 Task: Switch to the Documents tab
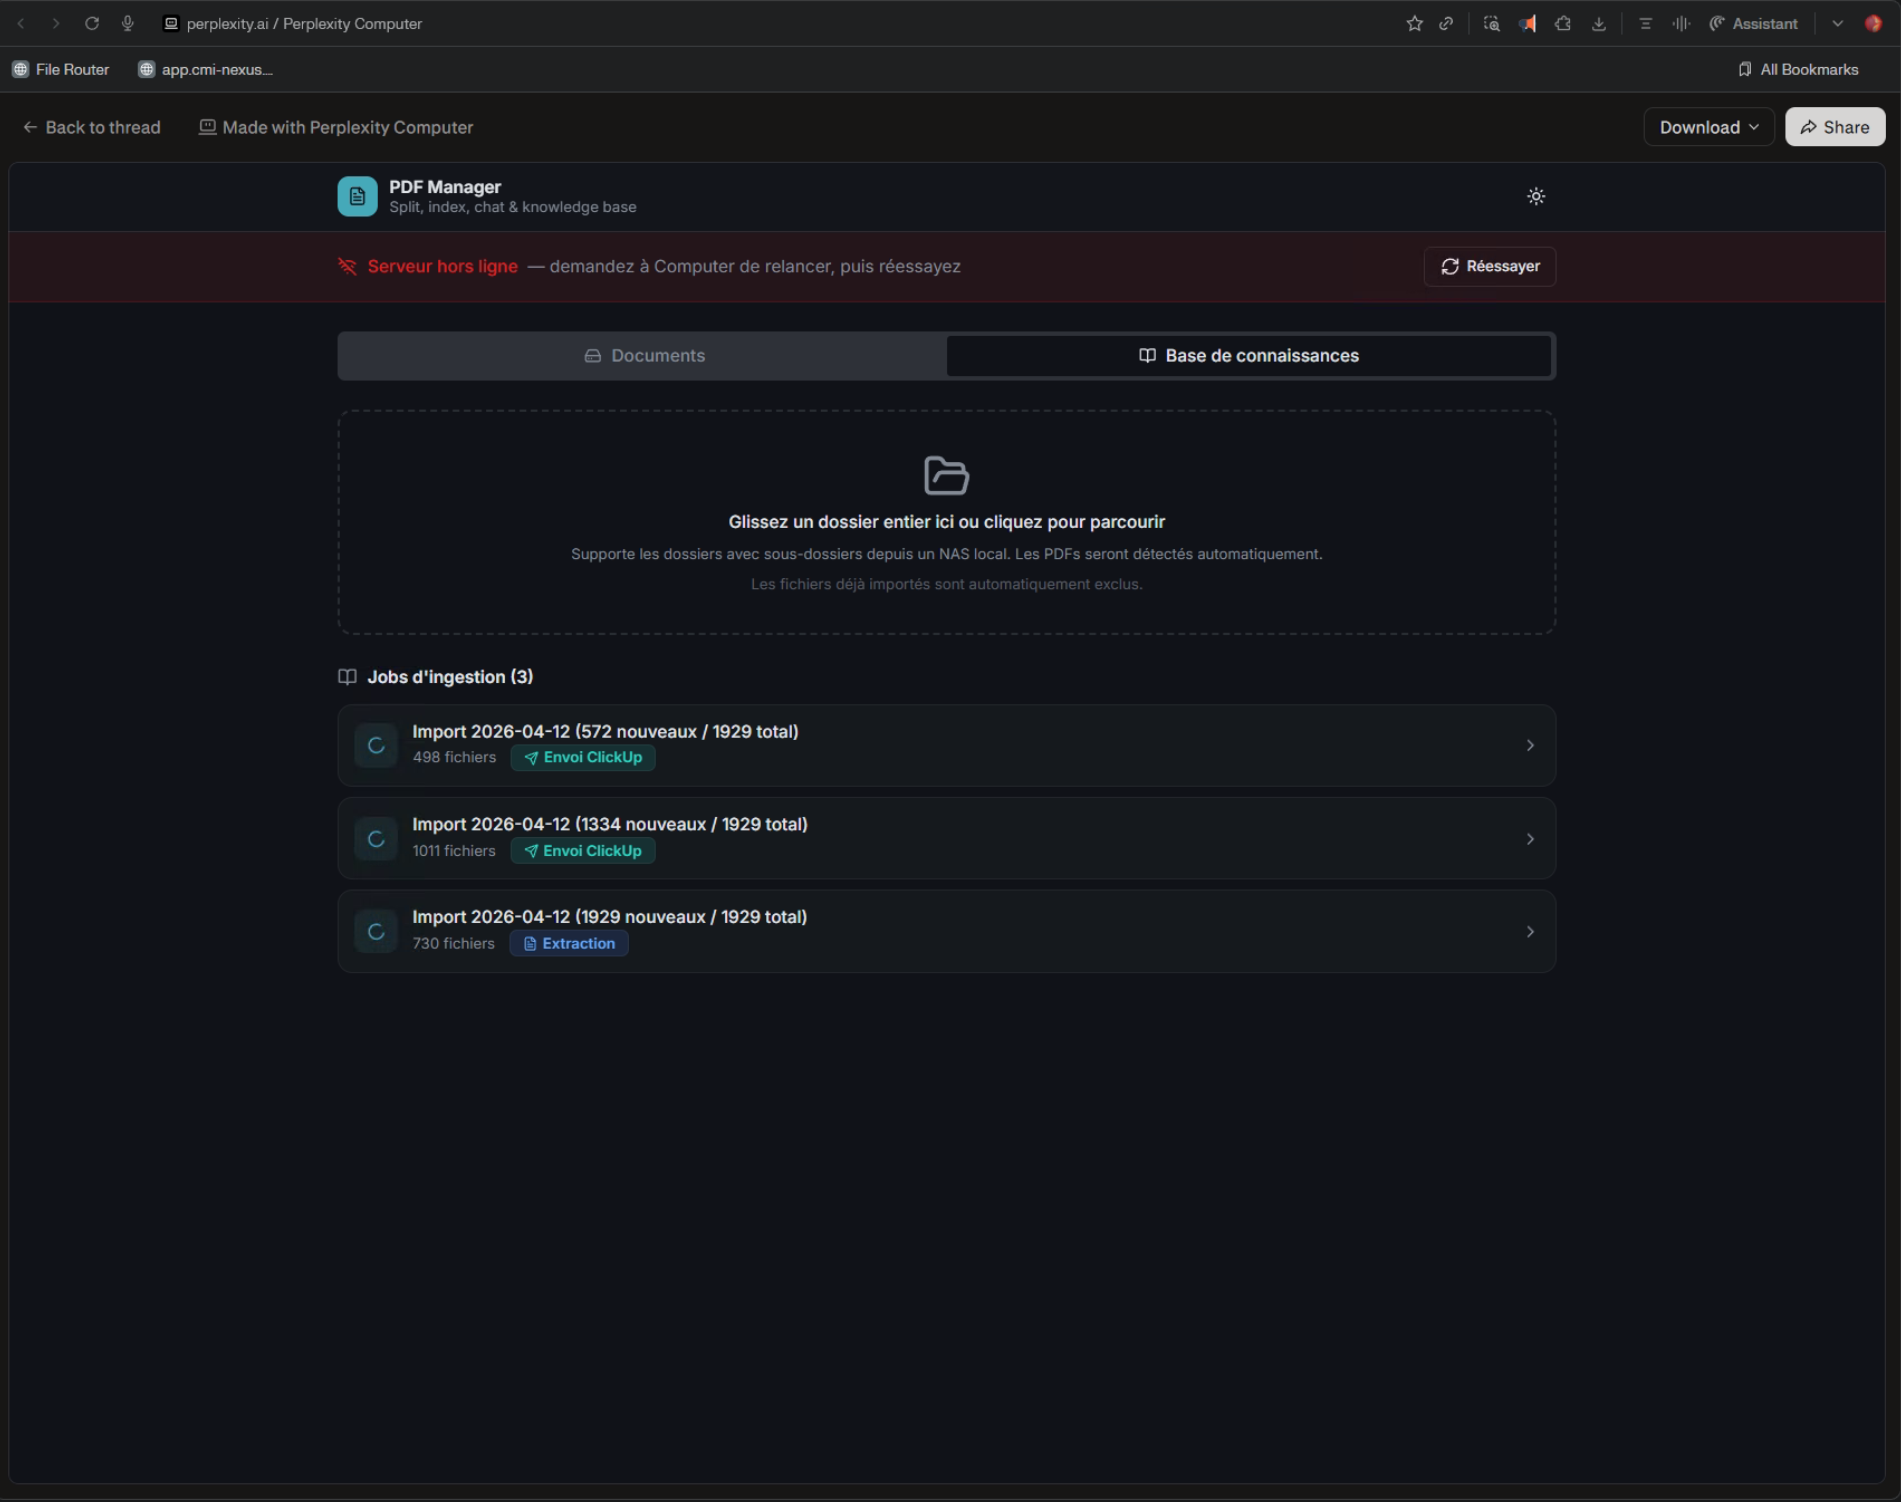click(643, 356)
